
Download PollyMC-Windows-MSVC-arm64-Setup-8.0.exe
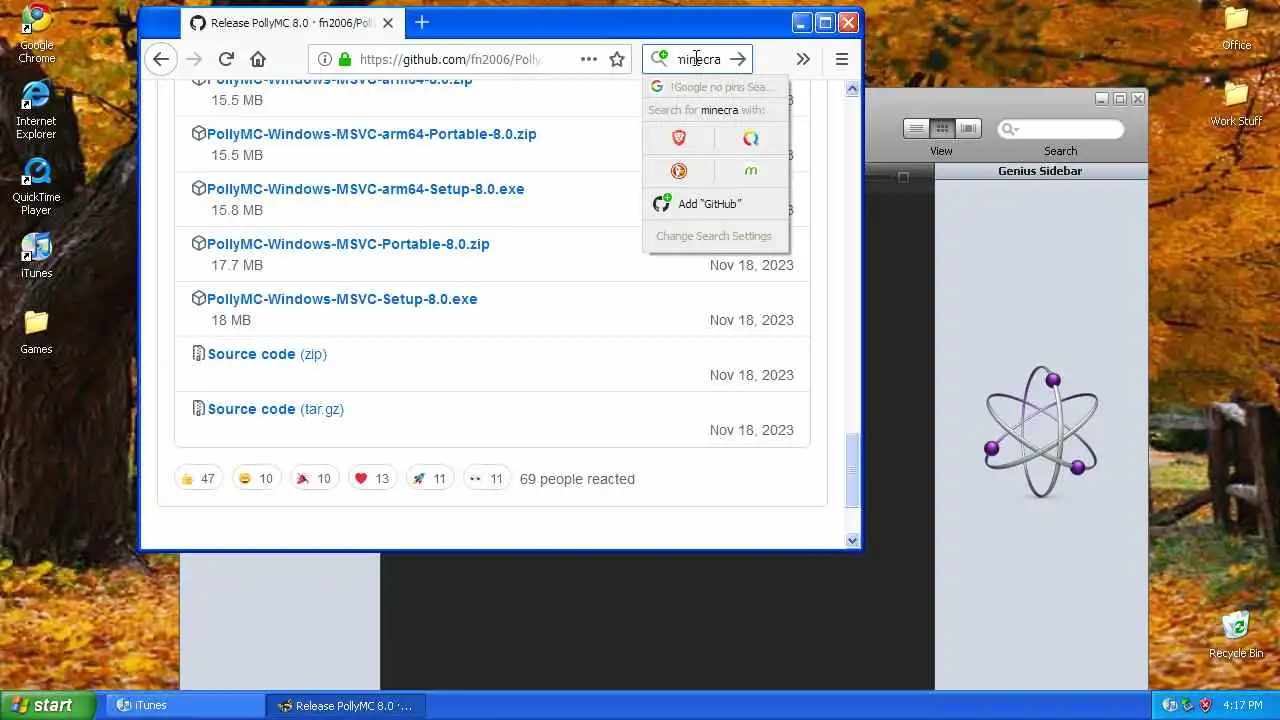coord(365,189)
